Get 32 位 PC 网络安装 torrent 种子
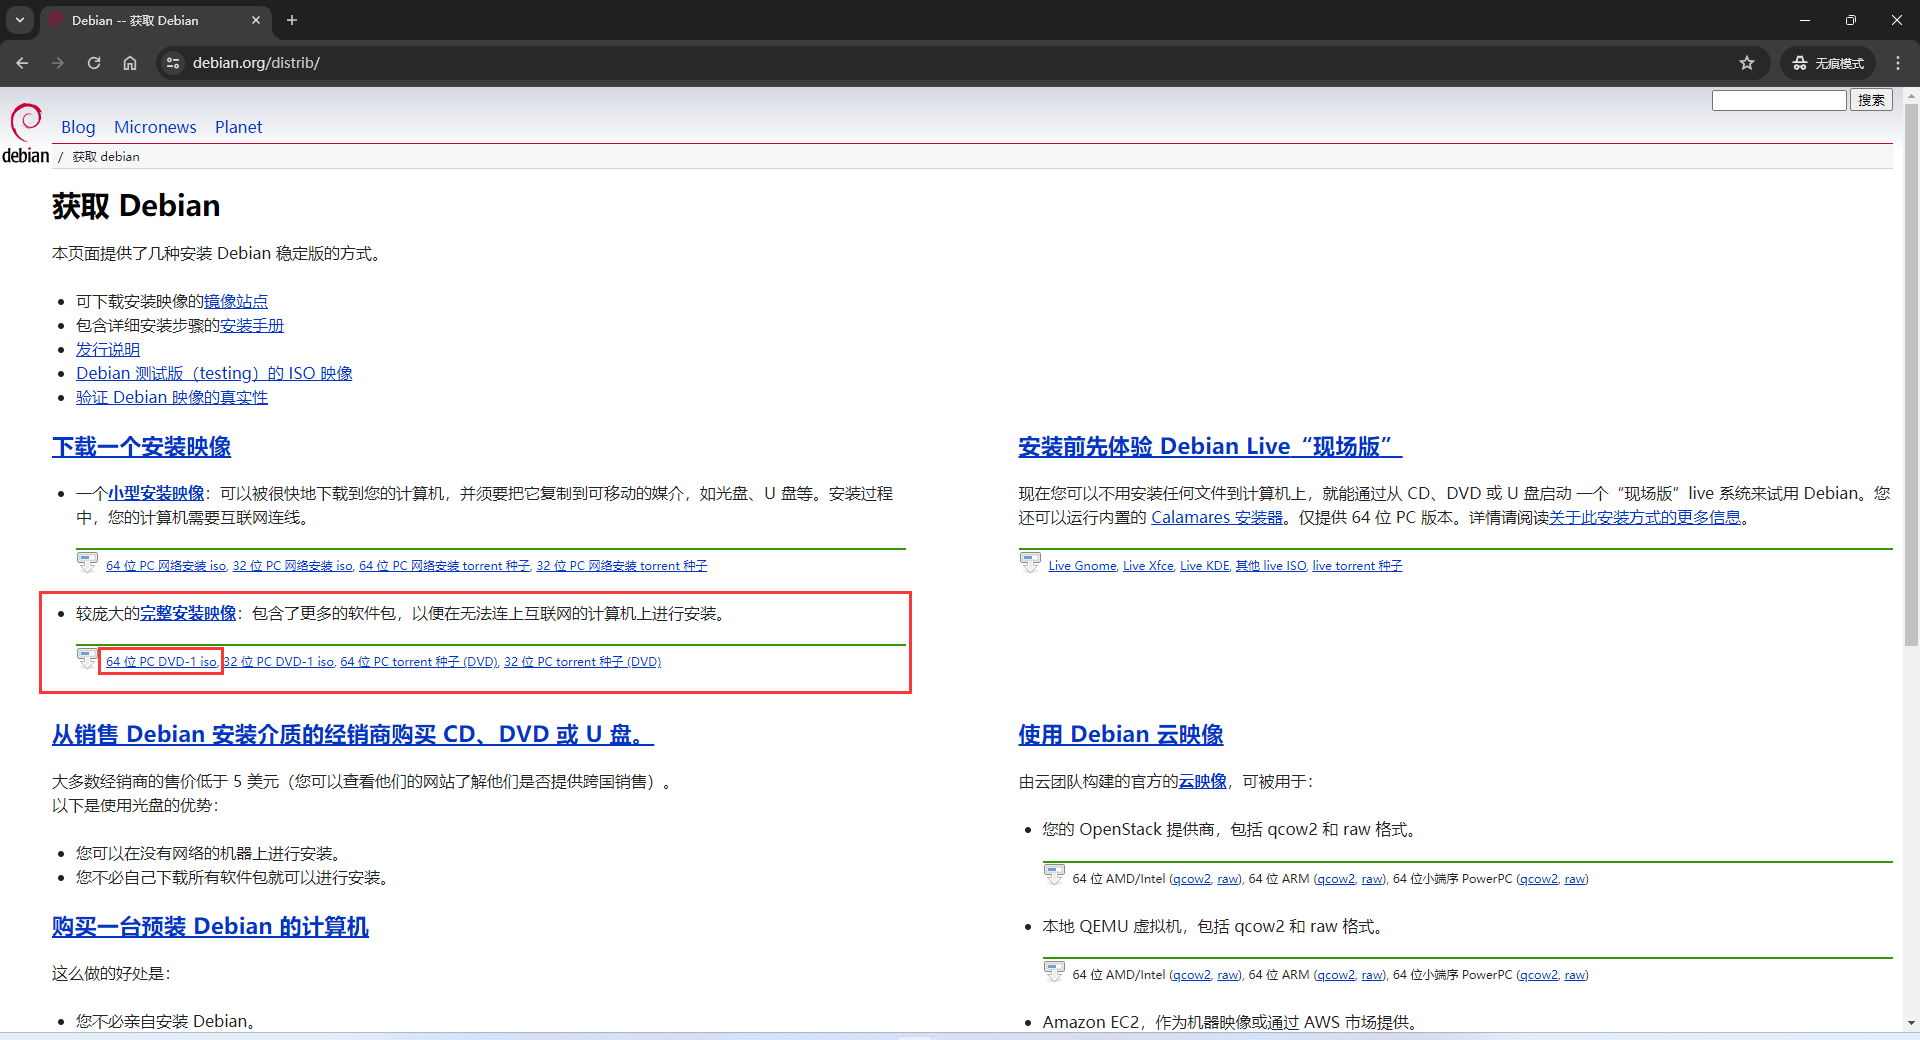 (622, 566)
